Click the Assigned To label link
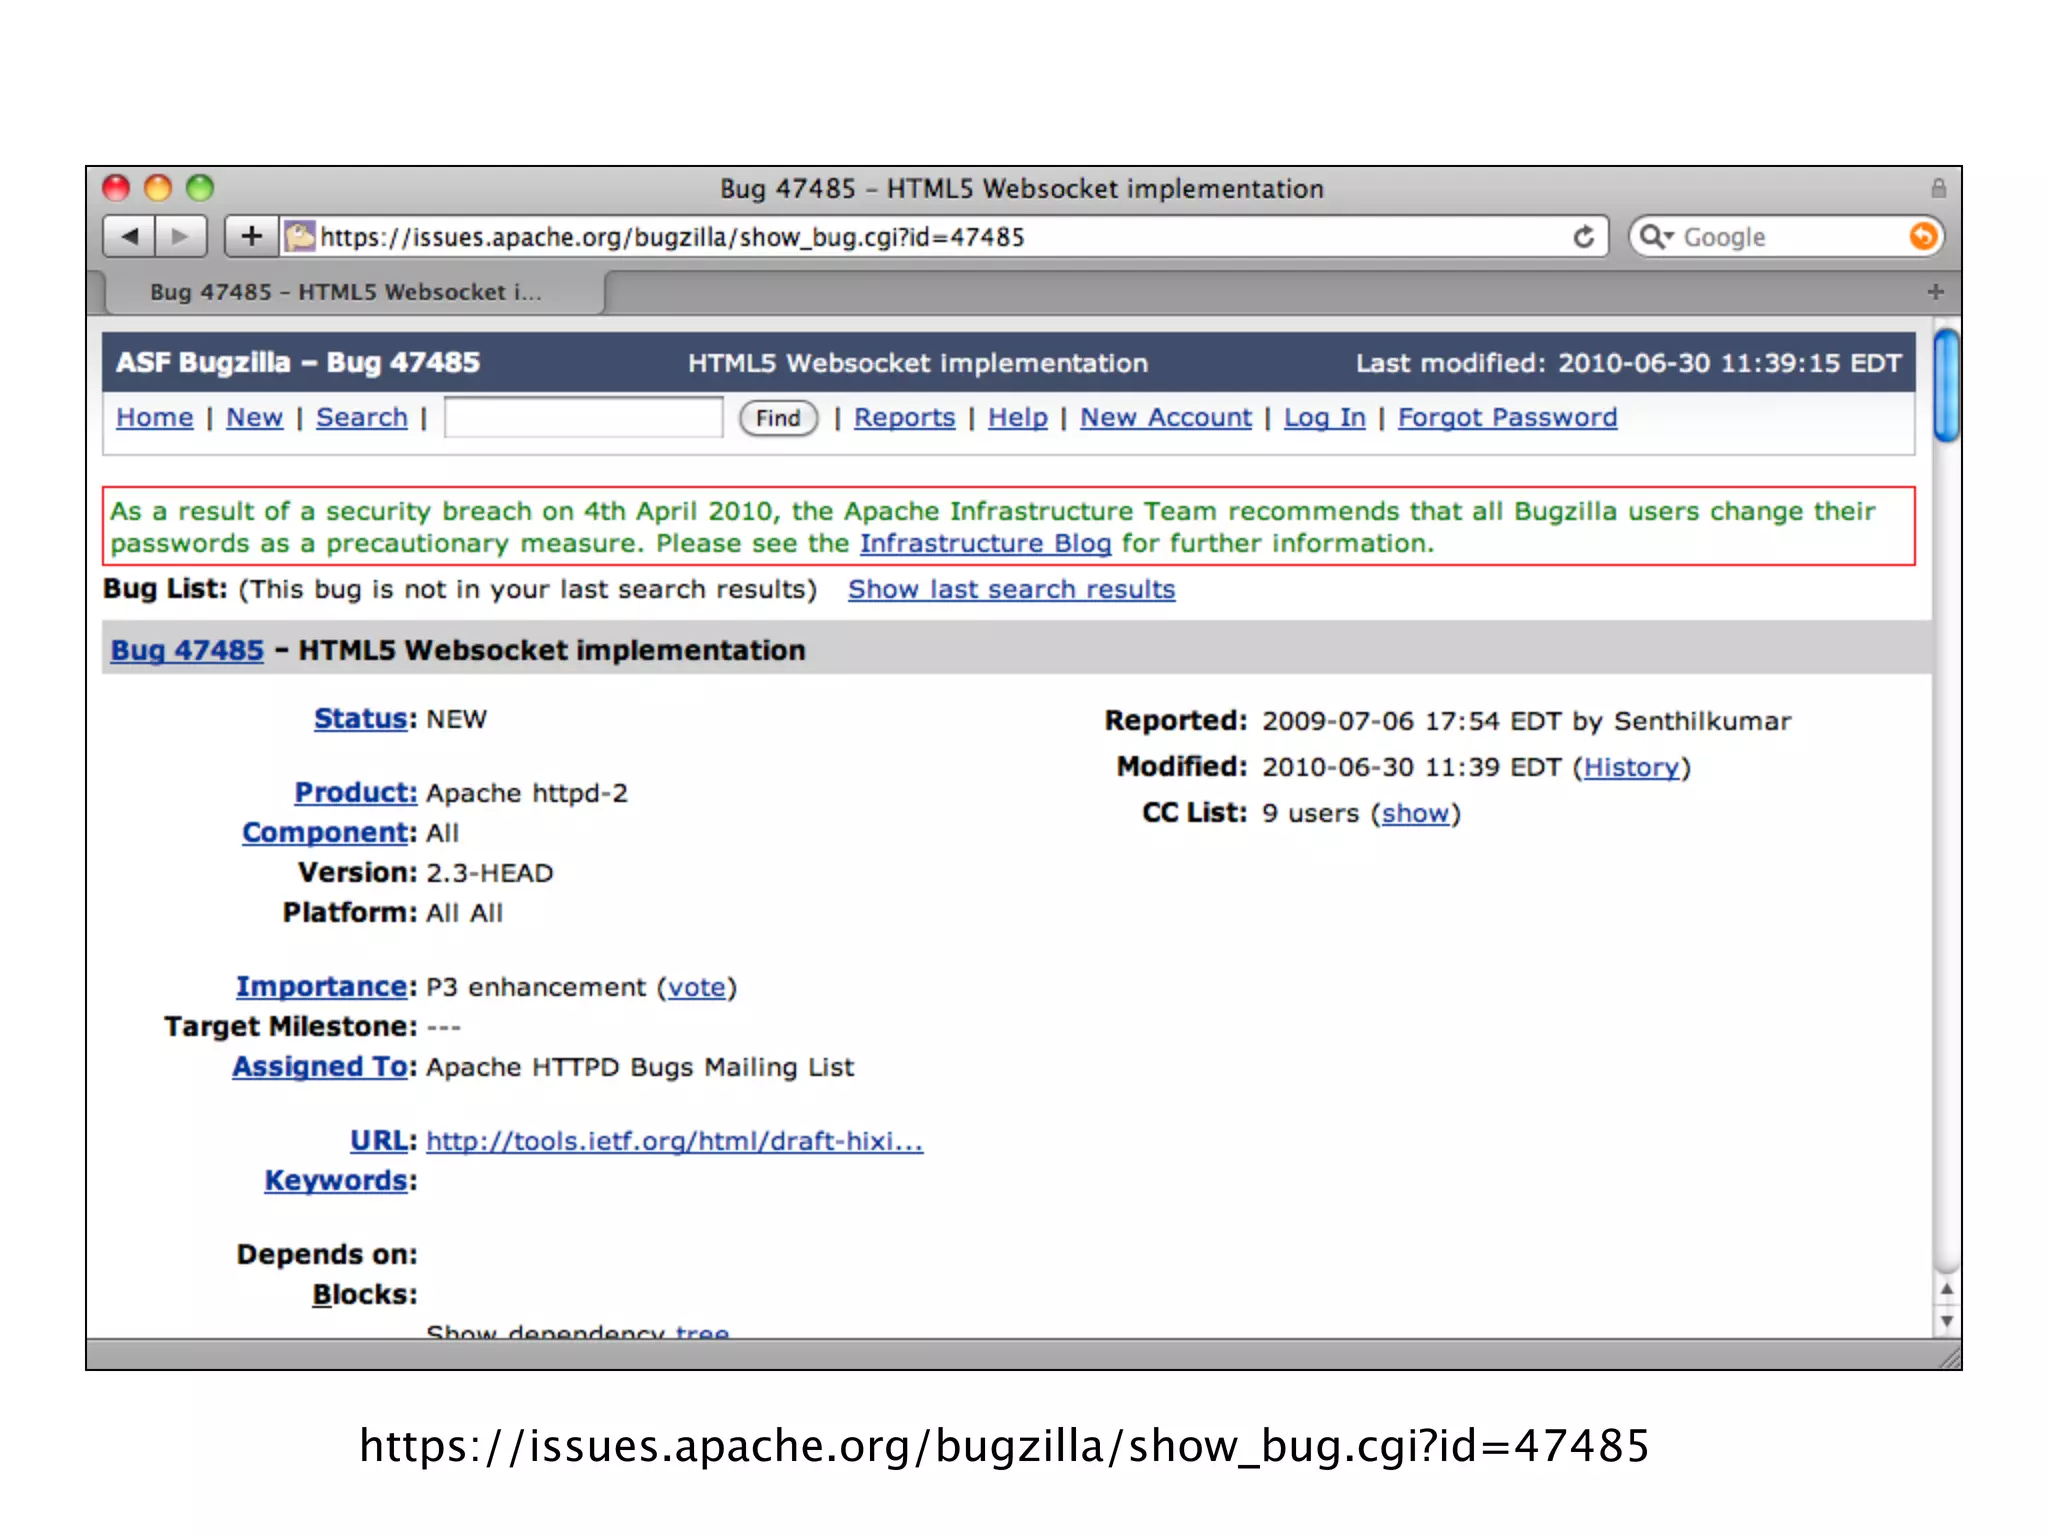The width and height of the screenshot is (2048, 1536). coord(320,1067)
